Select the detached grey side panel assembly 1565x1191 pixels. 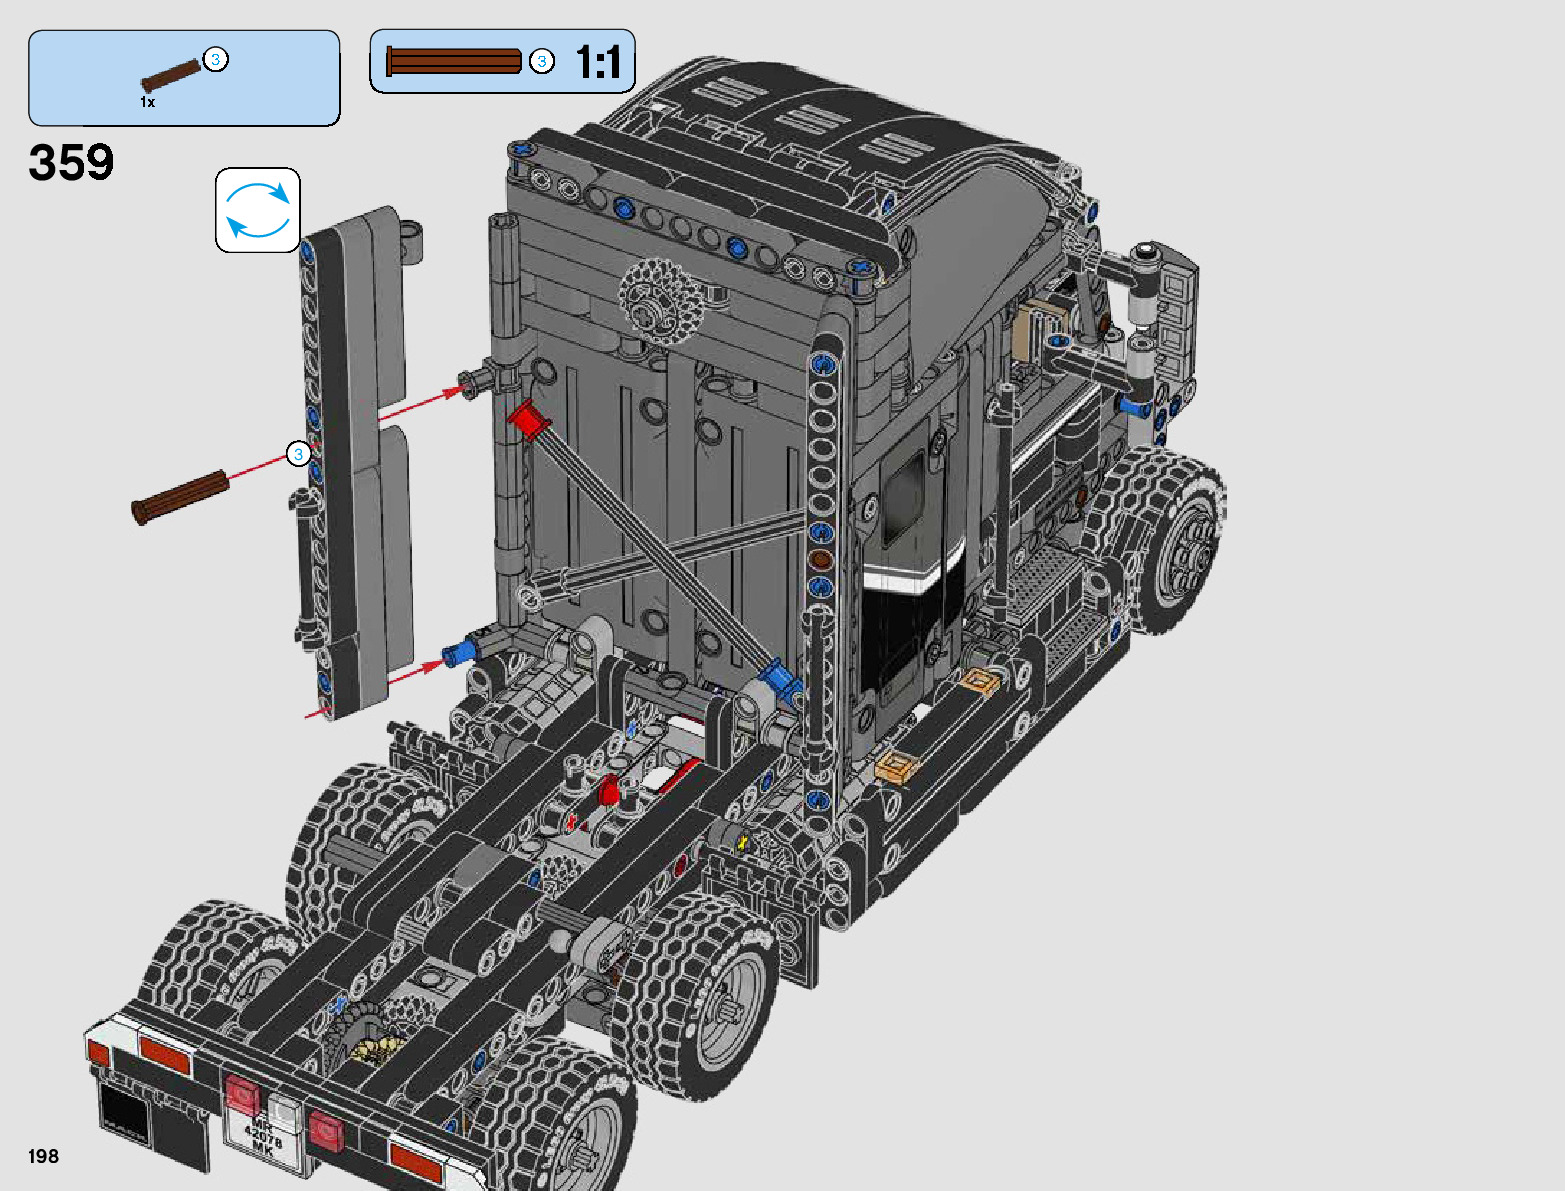[355, 460]
